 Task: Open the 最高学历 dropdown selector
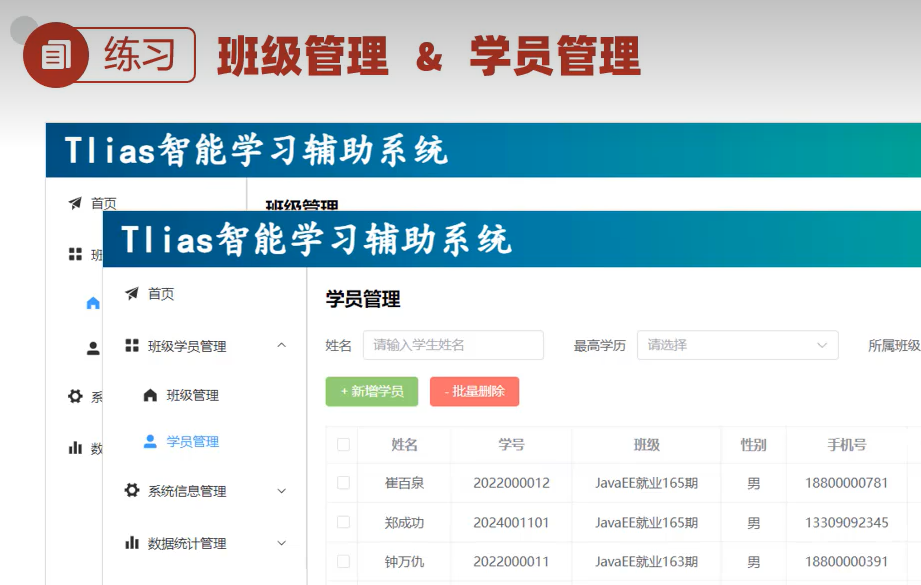coord(738,345)
